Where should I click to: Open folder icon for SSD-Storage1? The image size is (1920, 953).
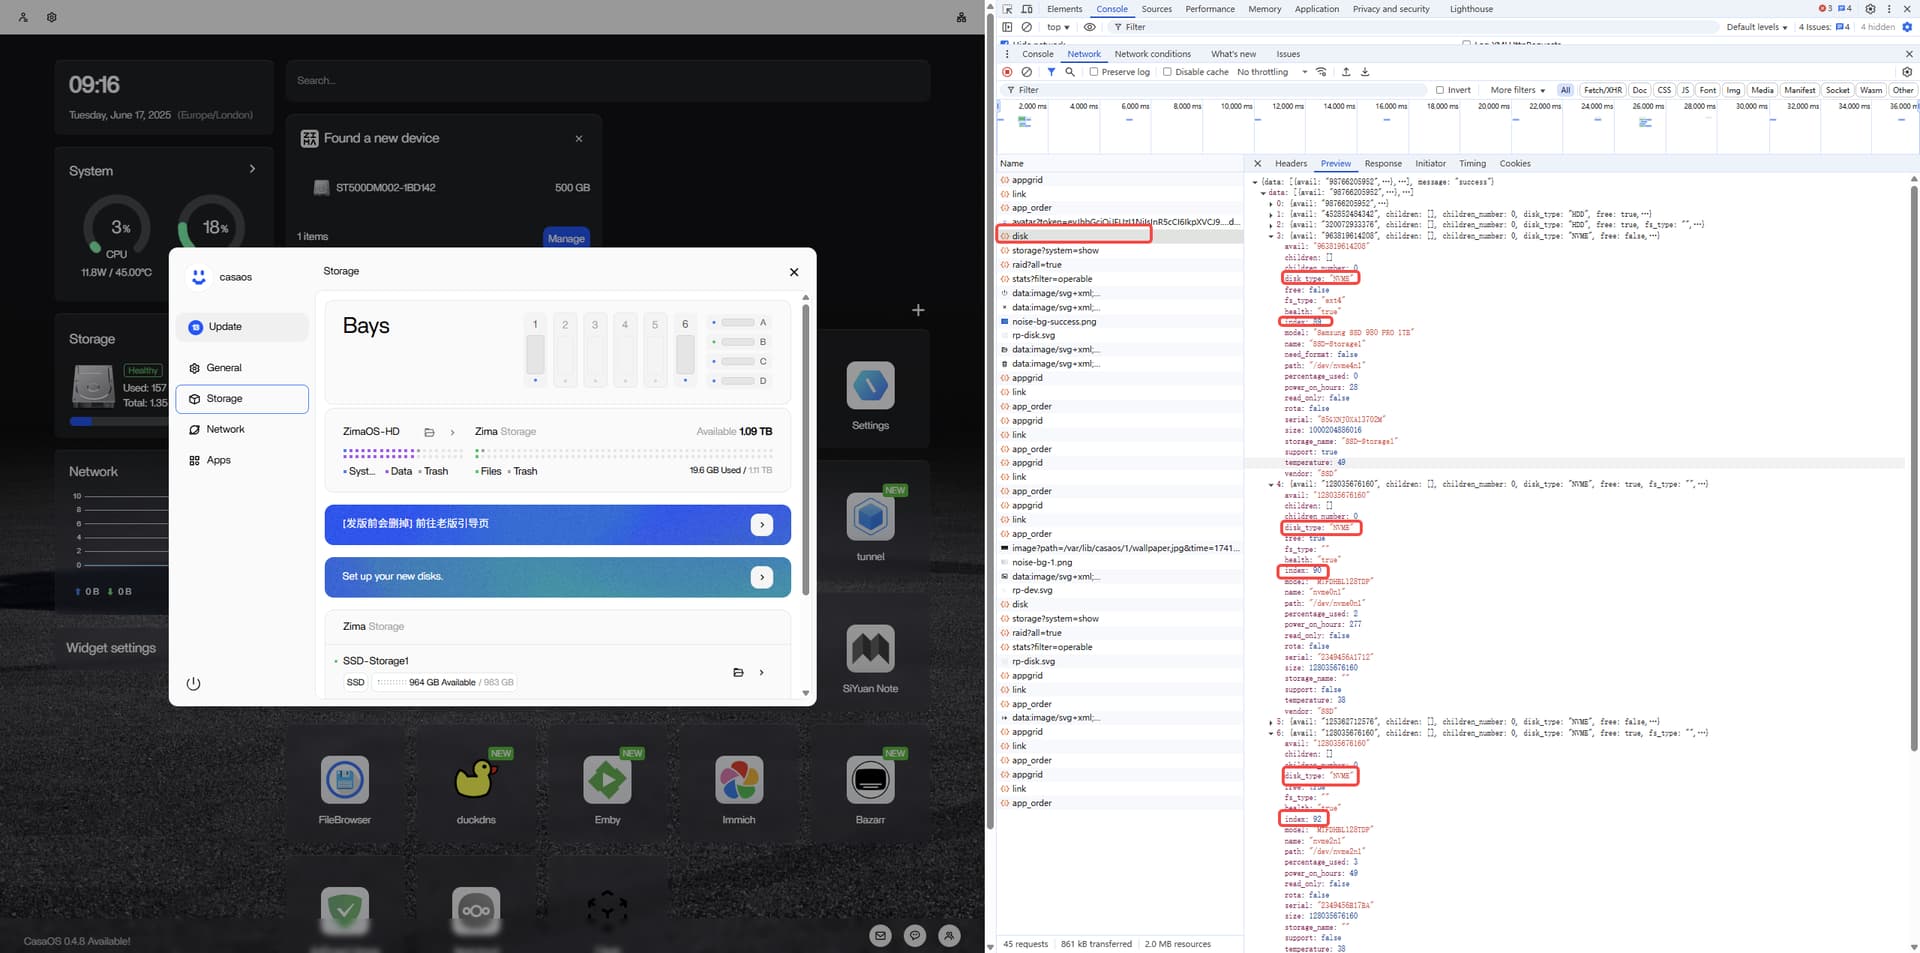tap(738, 672)
